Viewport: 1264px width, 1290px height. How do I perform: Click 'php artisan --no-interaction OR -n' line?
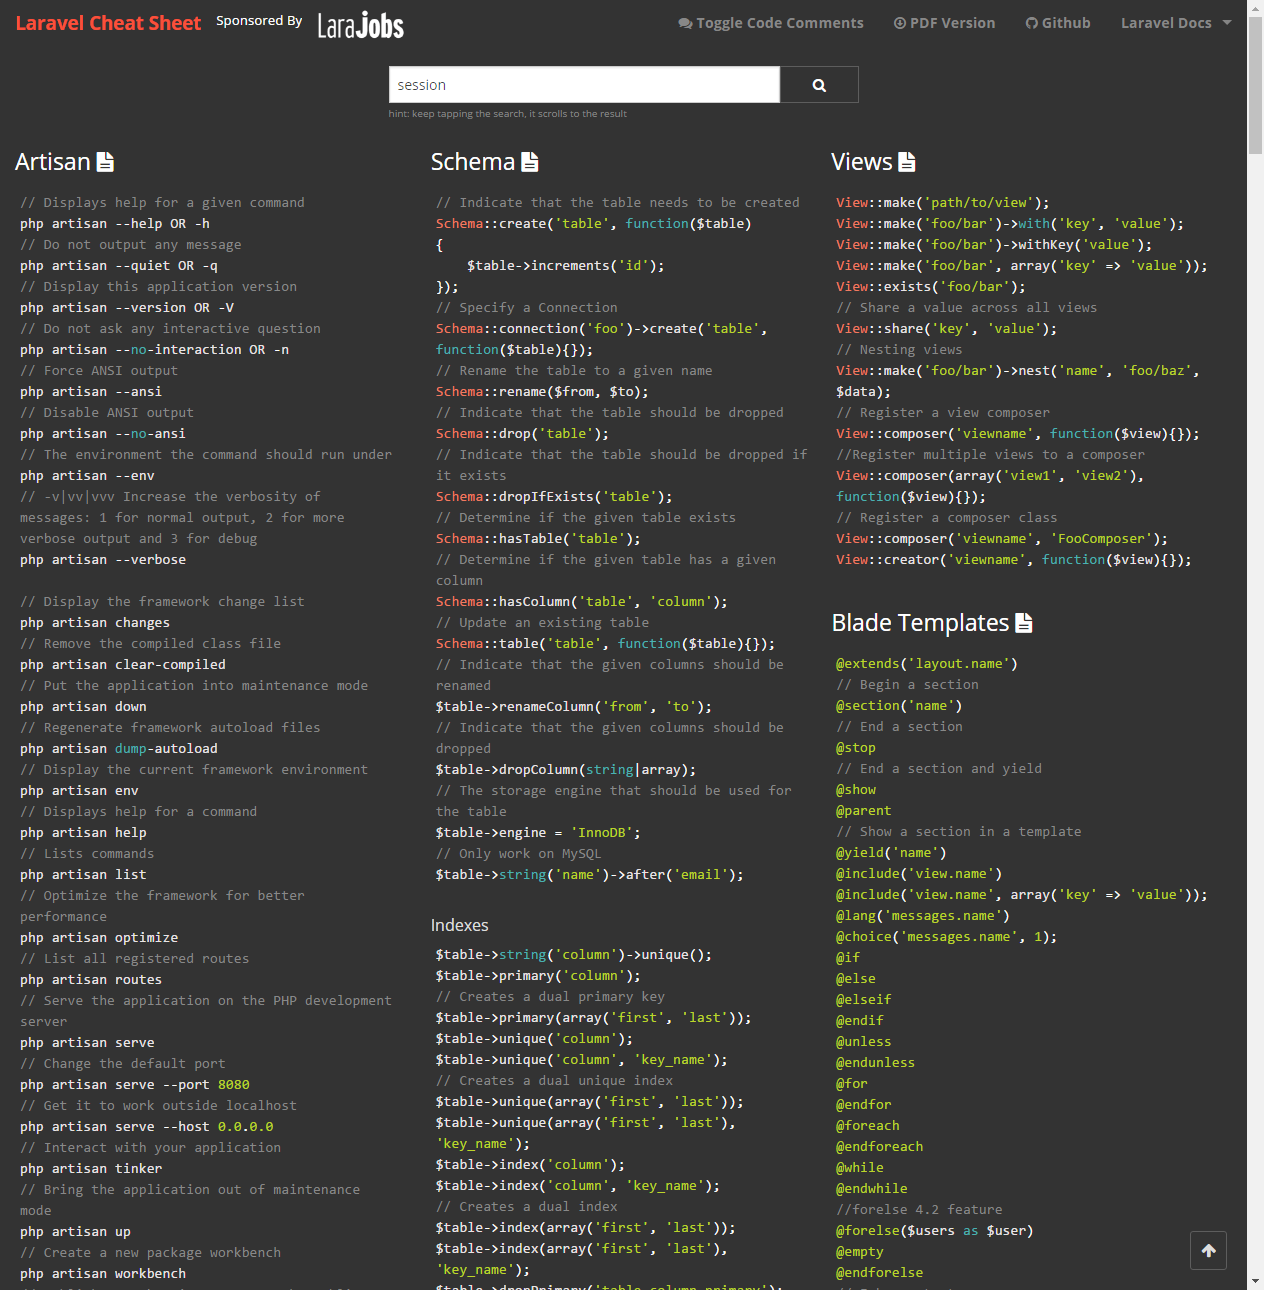pyautogui.click(x=155, y=350)
